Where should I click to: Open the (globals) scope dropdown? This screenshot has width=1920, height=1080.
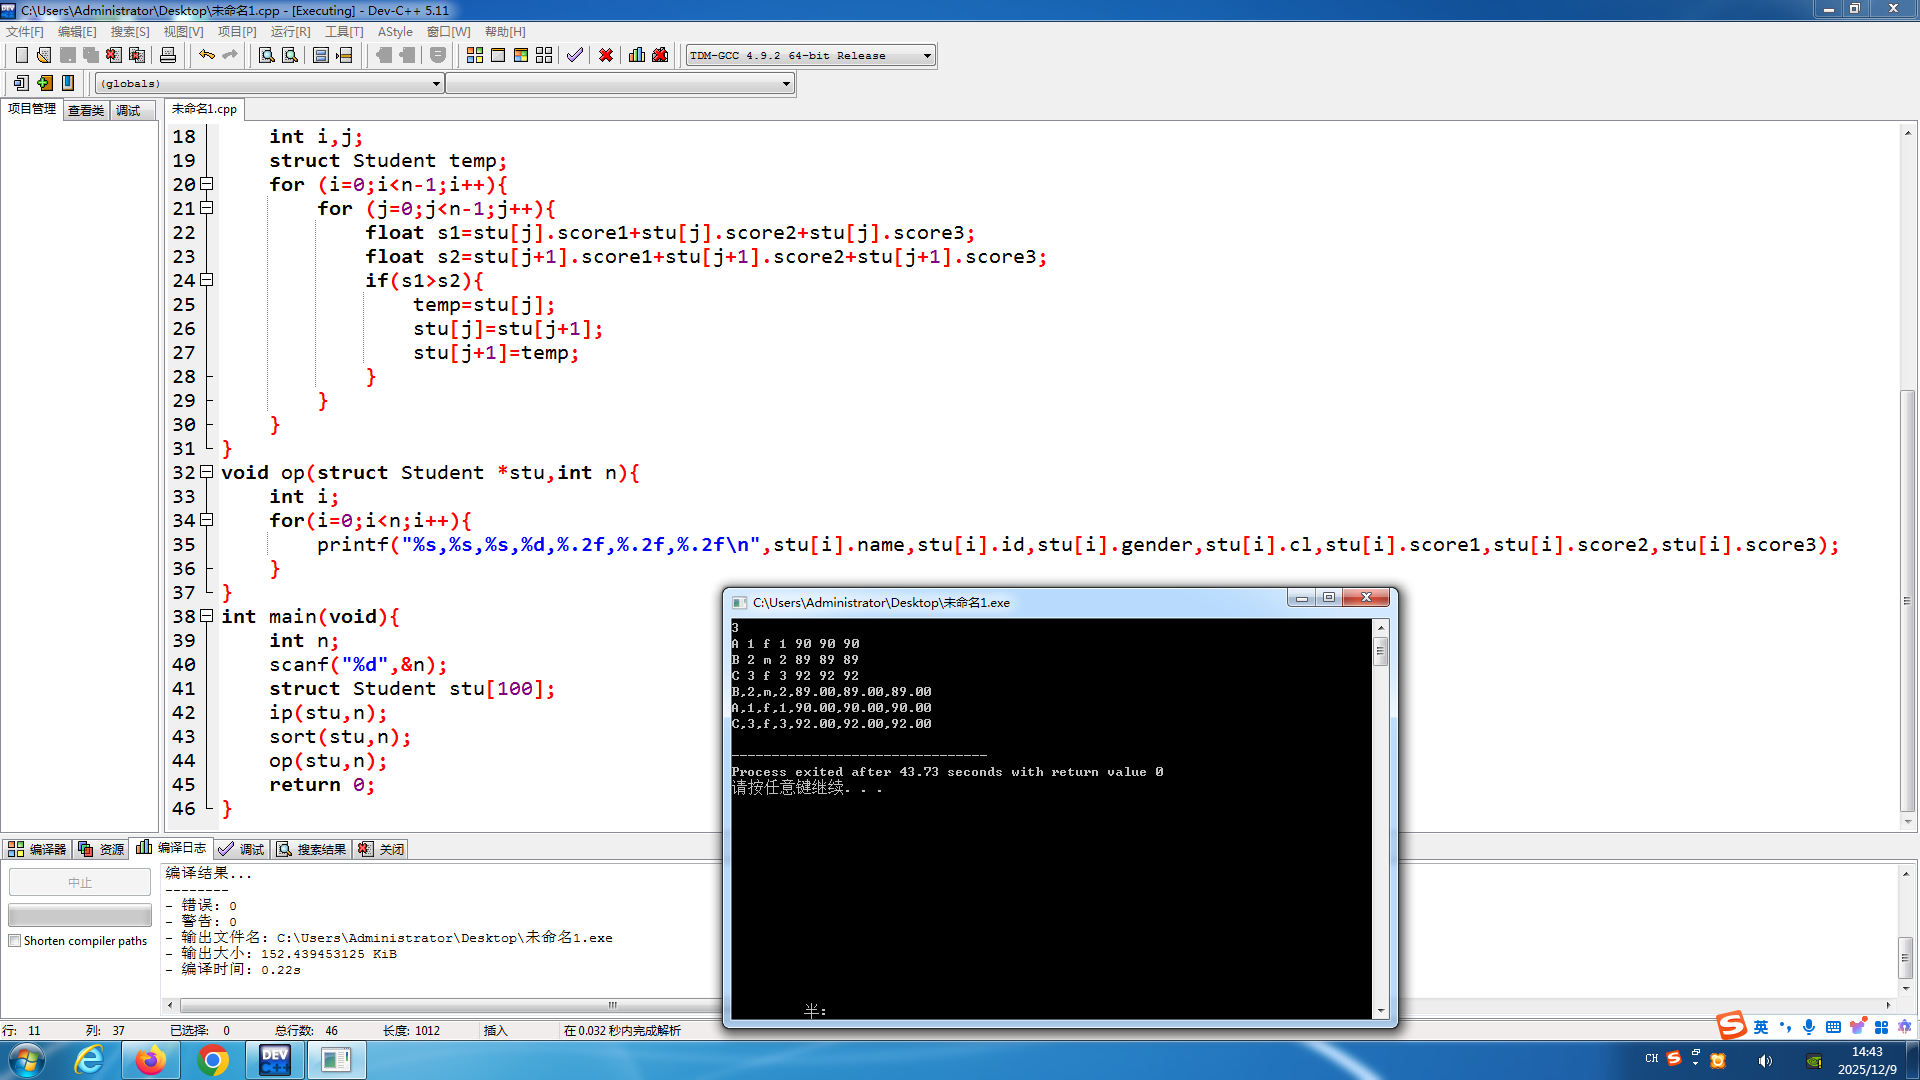(436, 84)
